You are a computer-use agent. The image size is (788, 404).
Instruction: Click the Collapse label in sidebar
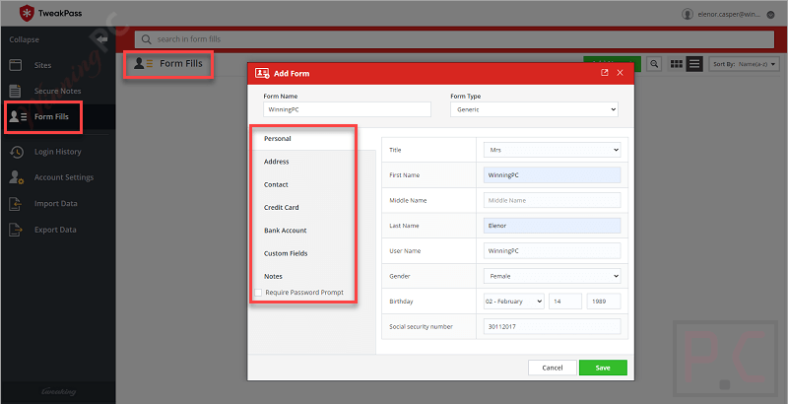click(24, 39)
